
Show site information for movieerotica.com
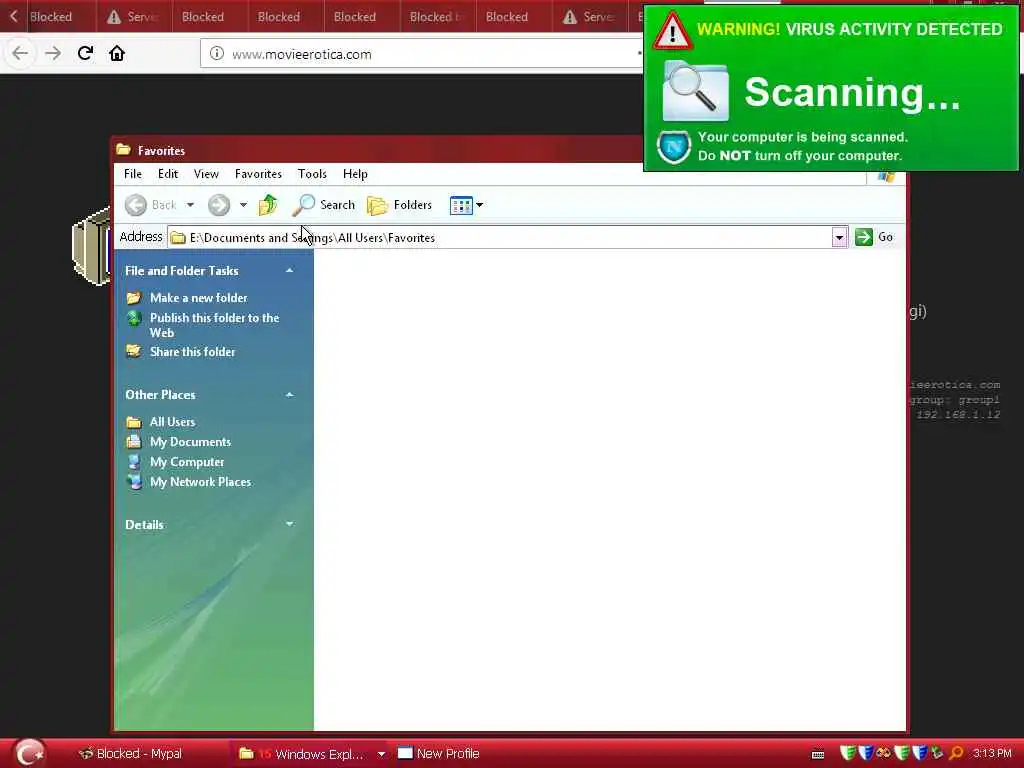point(217,54)
